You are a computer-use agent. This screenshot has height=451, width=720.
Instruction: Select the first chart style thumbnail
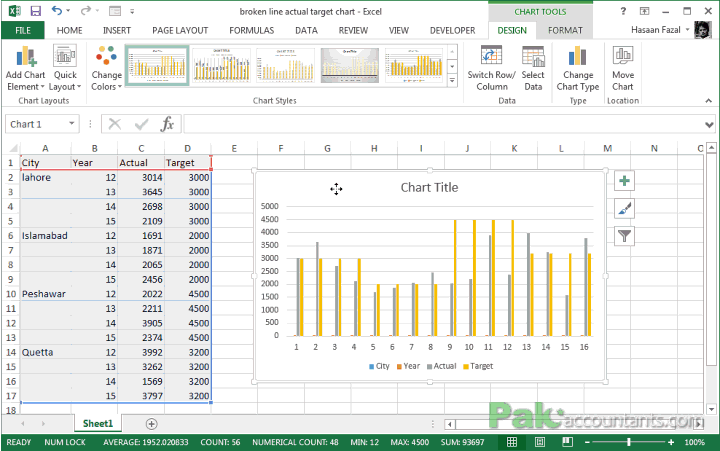click(157, 65)
